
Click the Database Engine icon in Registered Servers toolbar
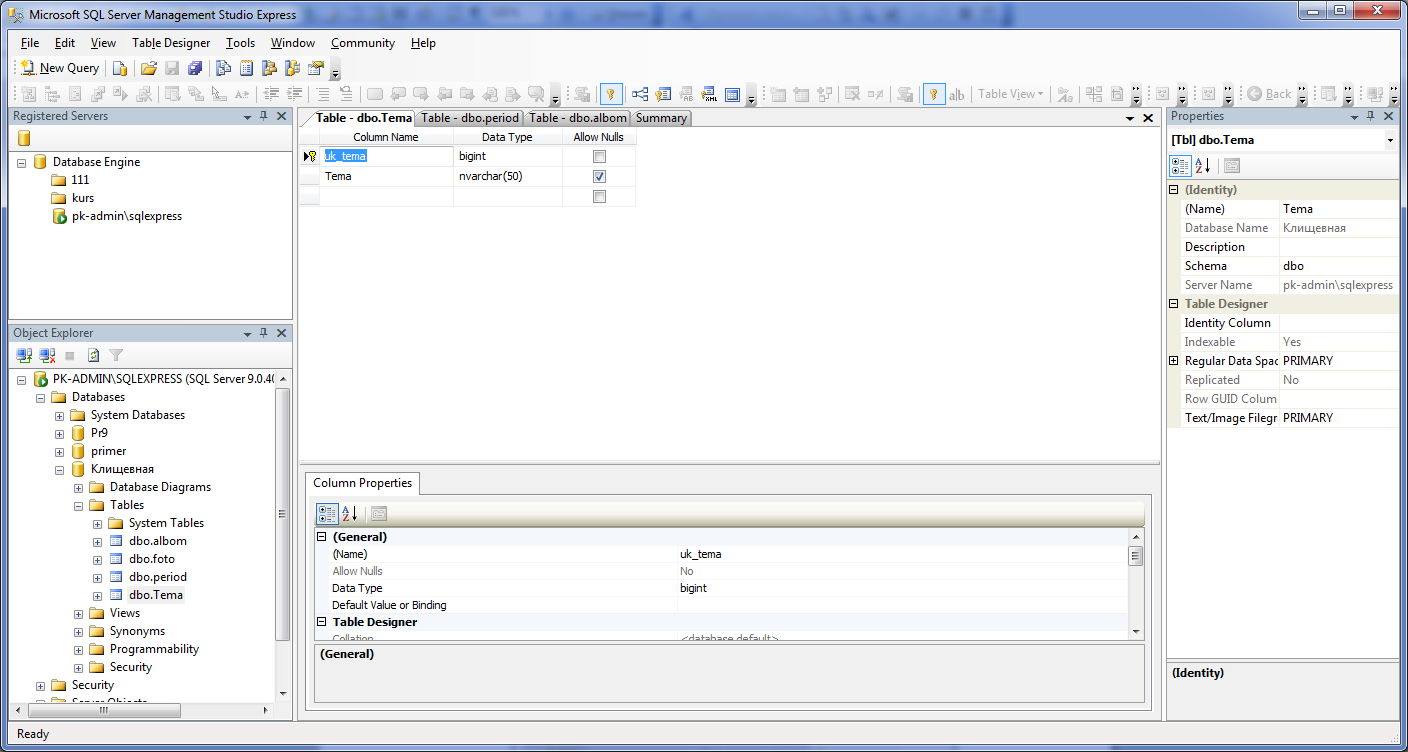[24, 138]
